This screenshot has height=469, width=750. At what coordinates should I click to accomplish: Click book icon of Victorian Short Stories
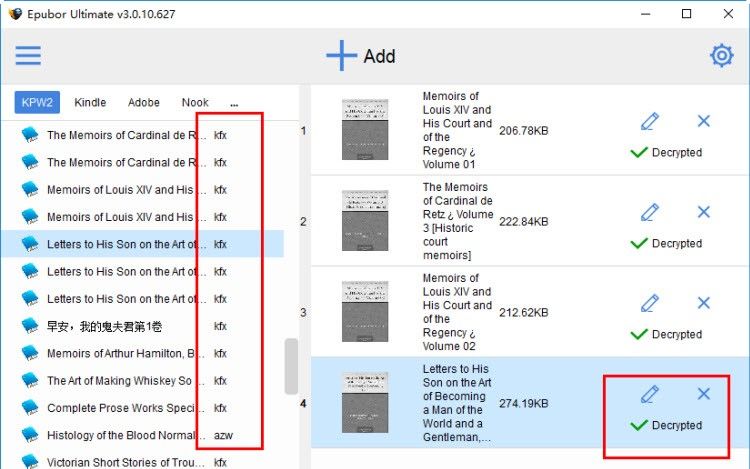tap(30, 461)
